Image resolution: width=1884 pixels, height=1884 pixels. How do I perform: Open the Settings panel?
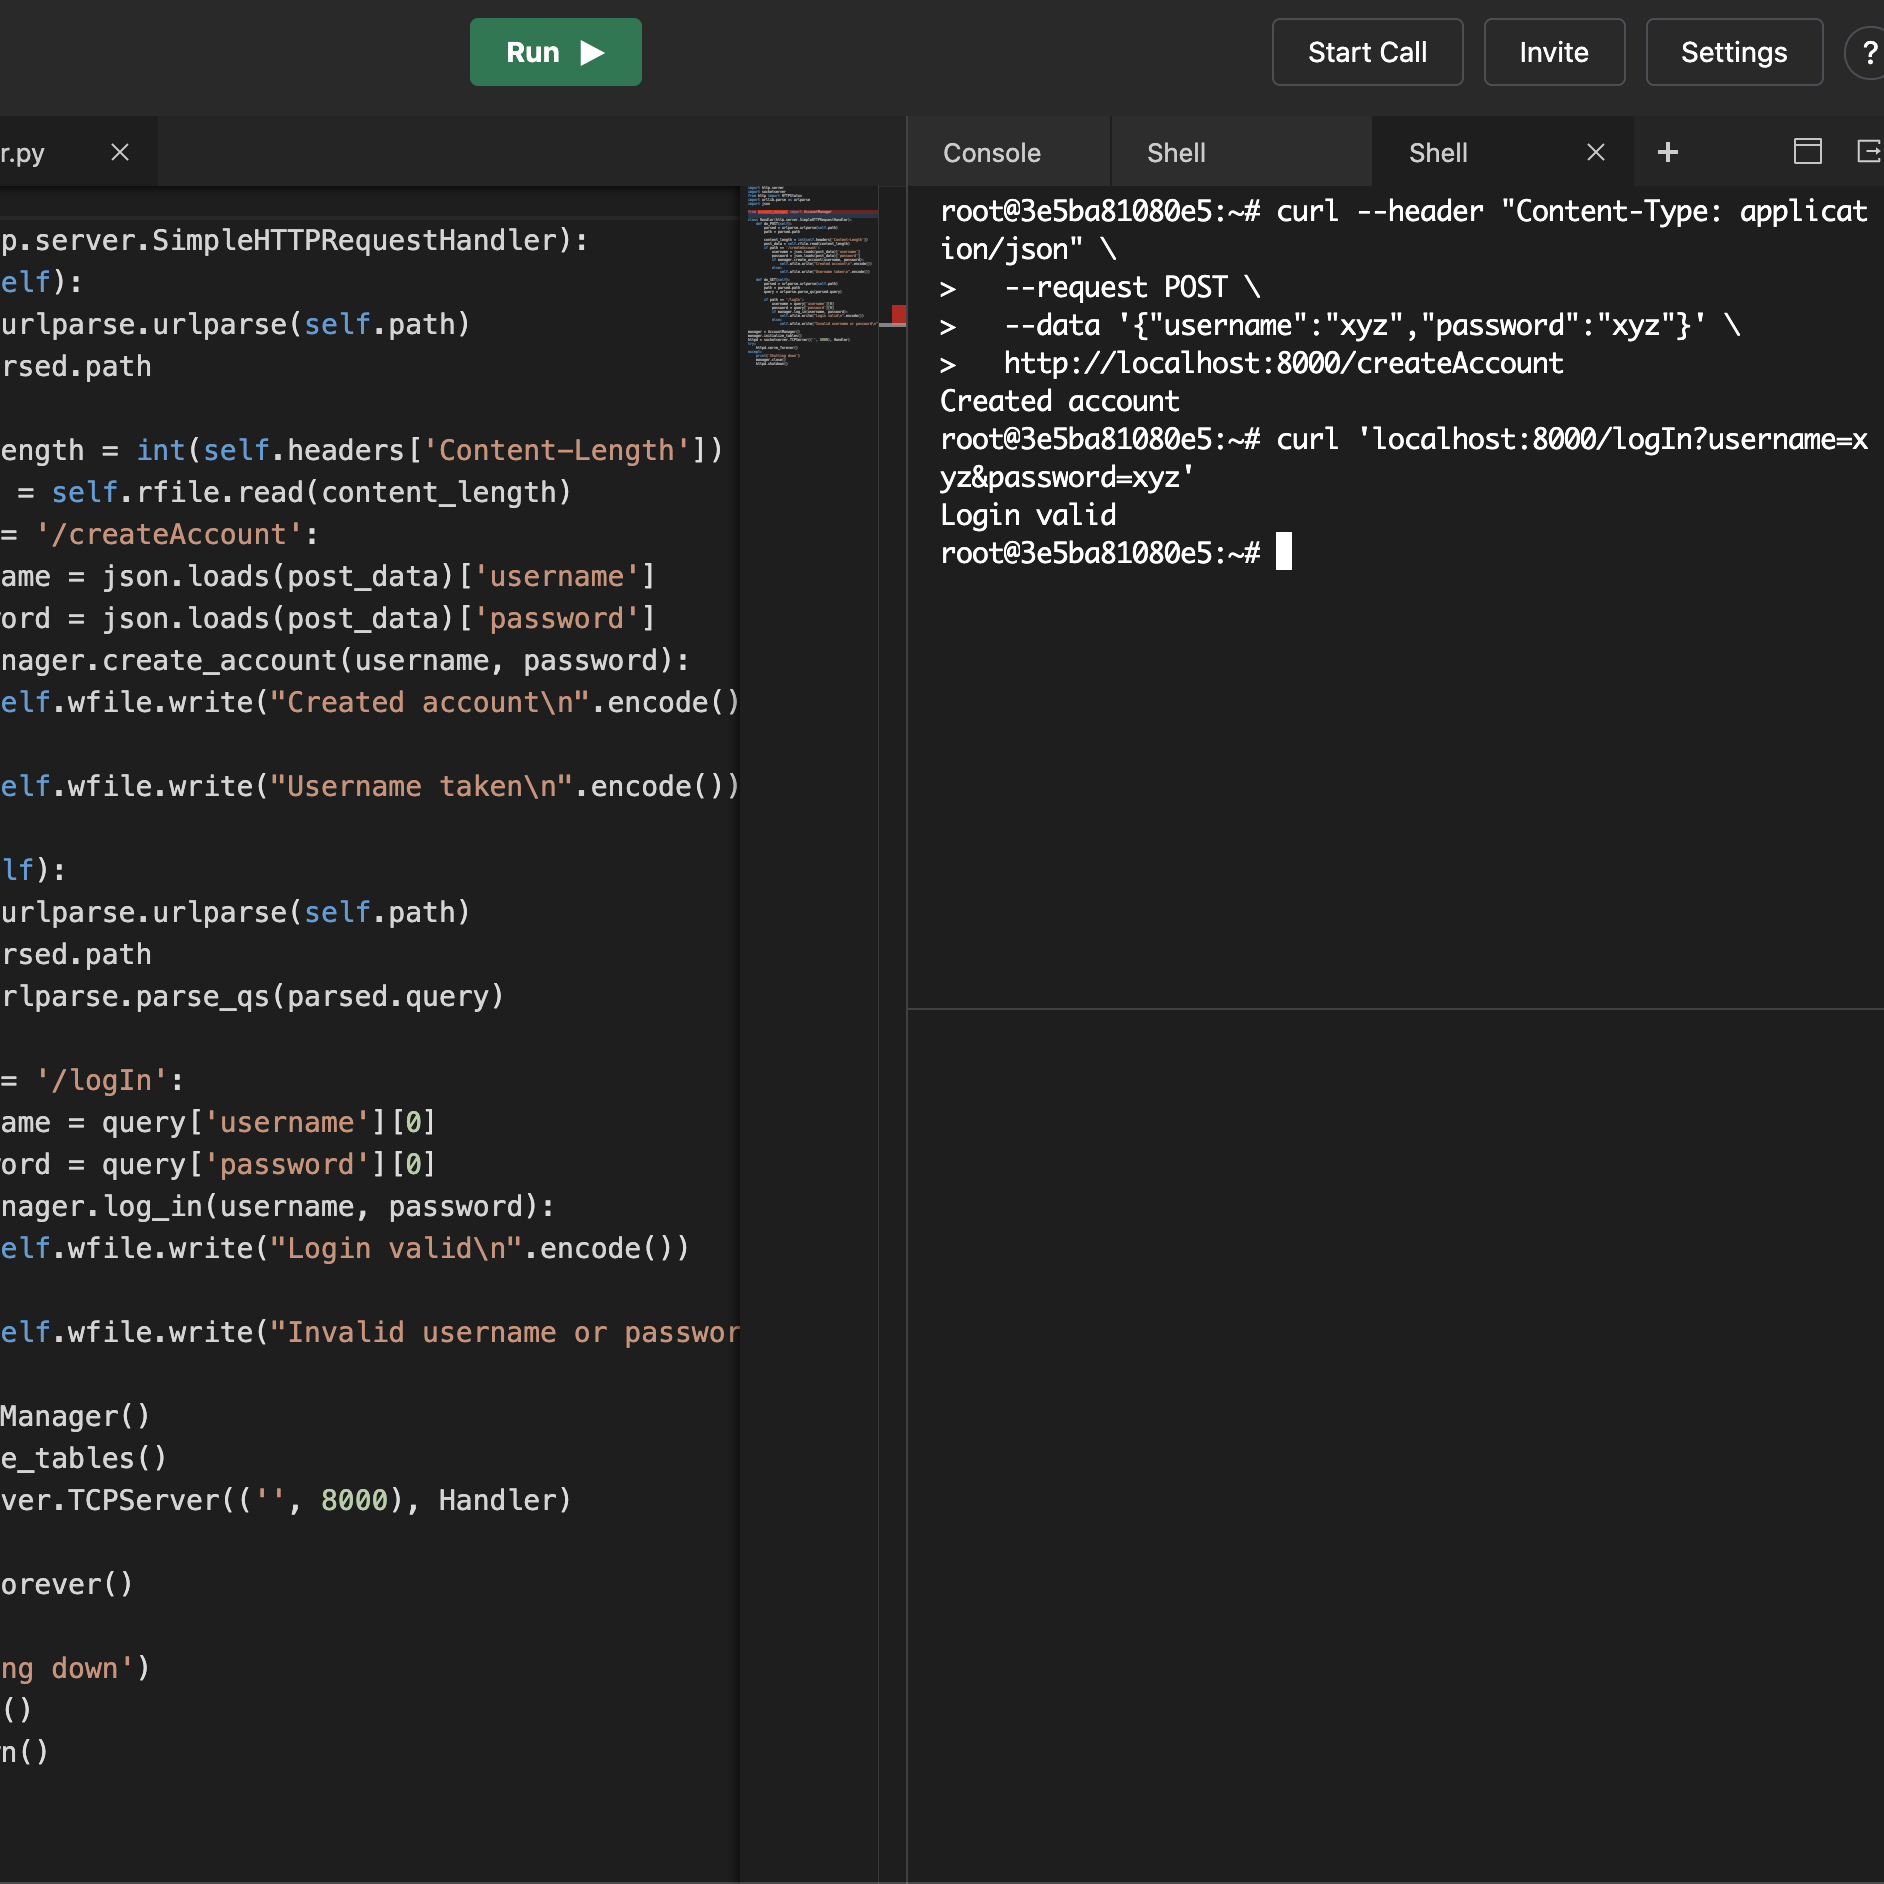[1733, 52]
